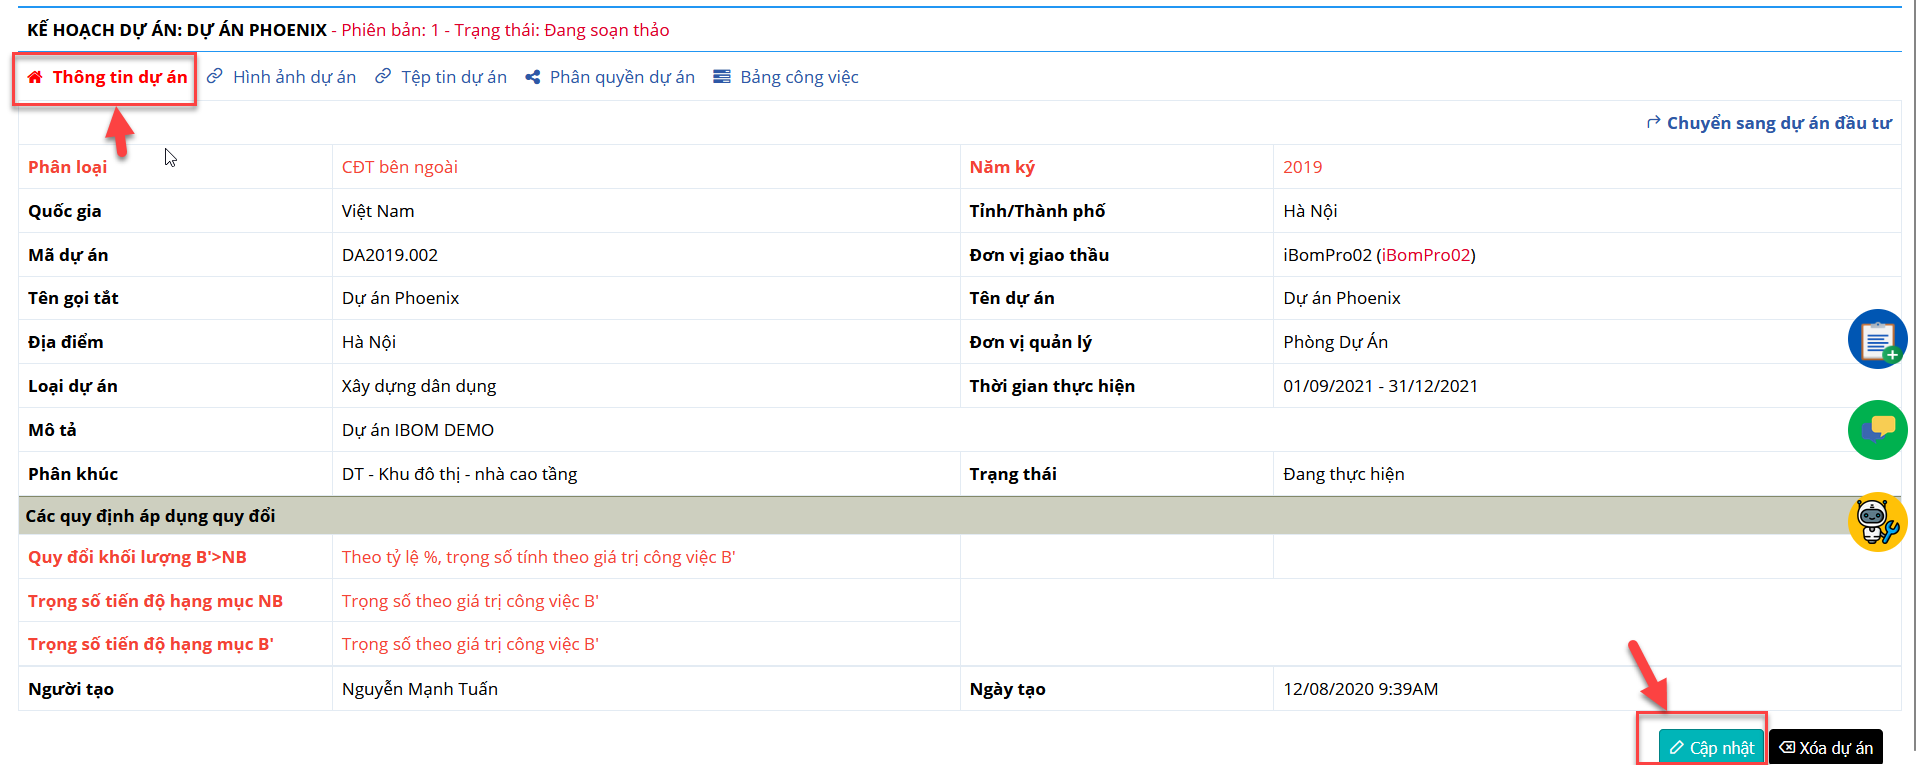Click creator name Nguyễn Mạnh Tuấn
This screenshot has height=765, width=1918.
420,689
